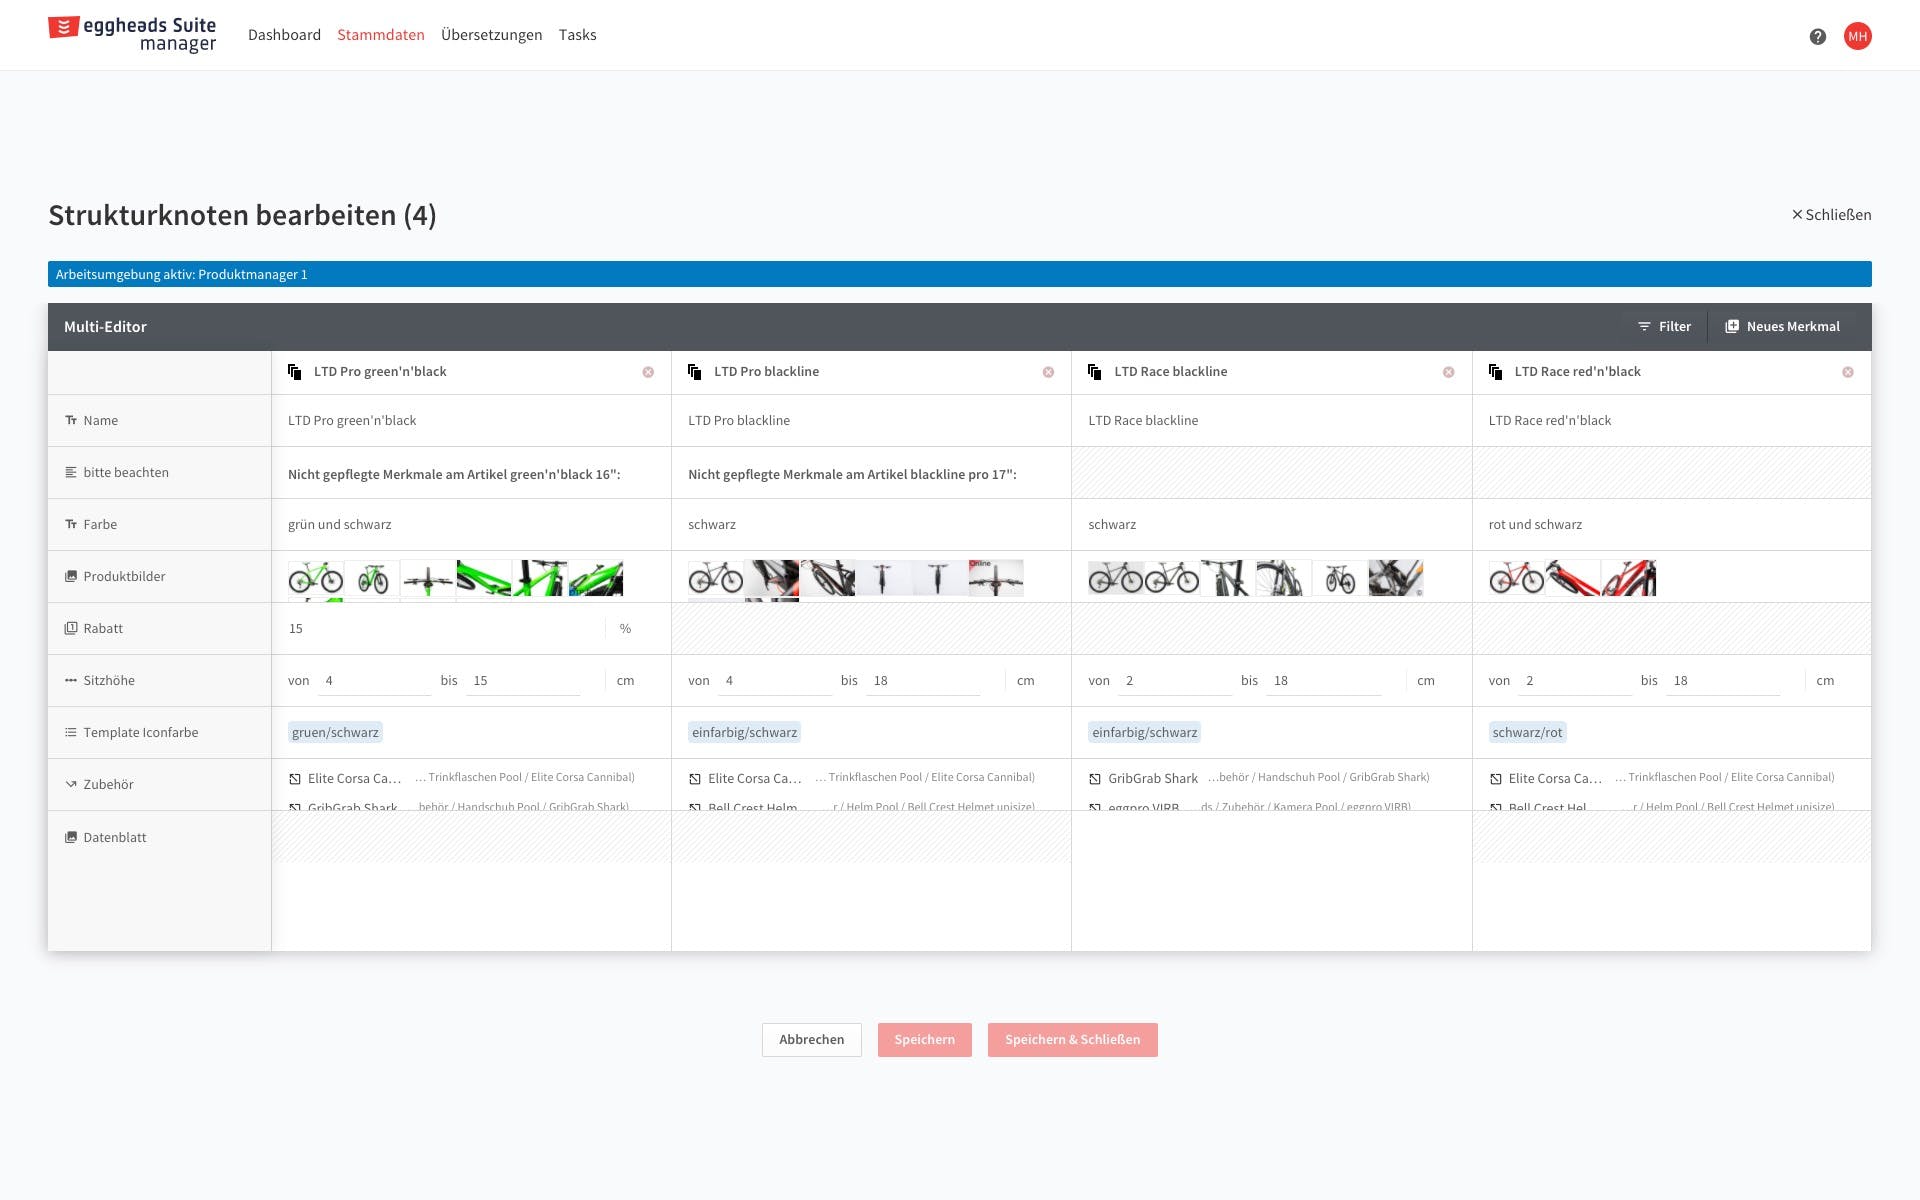Remove LTD Pro blackline column via x icon
The width and height of the screenshot is (1920, 1200).
(x=1048, y=372)
